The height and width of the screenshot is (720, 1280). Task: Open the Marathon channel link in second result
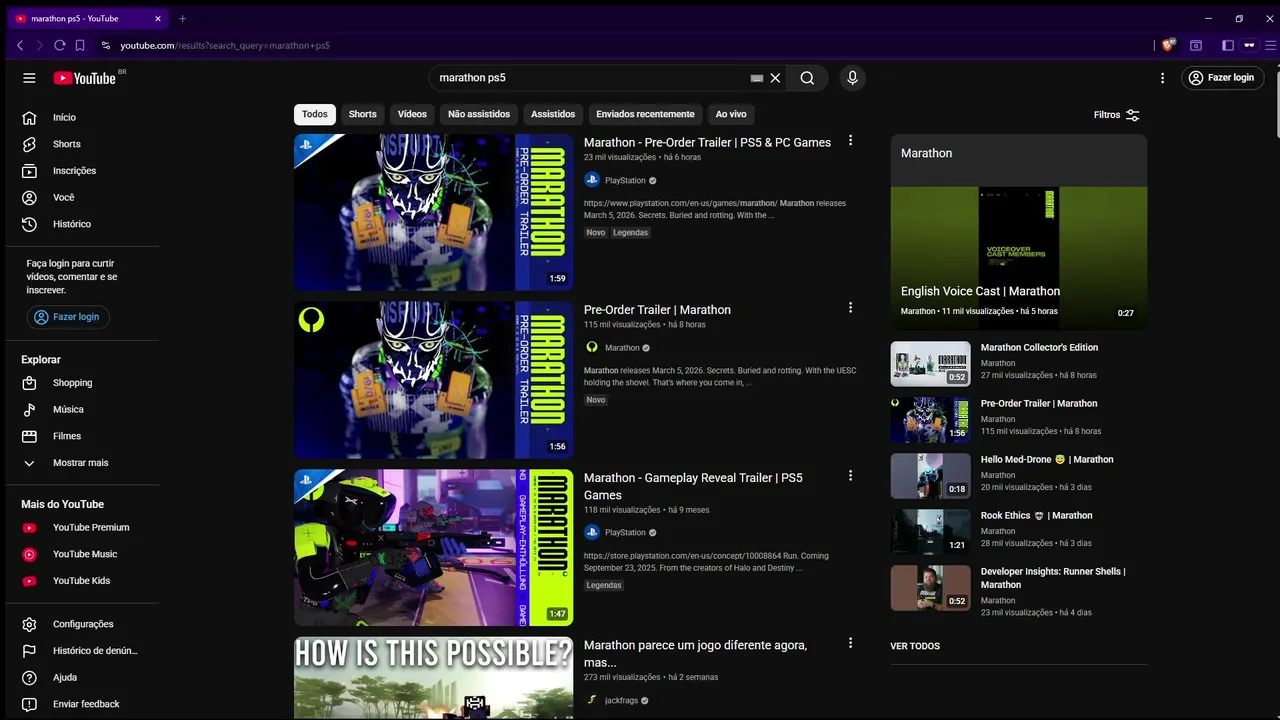pyautogui.click(x=622, y=348)
